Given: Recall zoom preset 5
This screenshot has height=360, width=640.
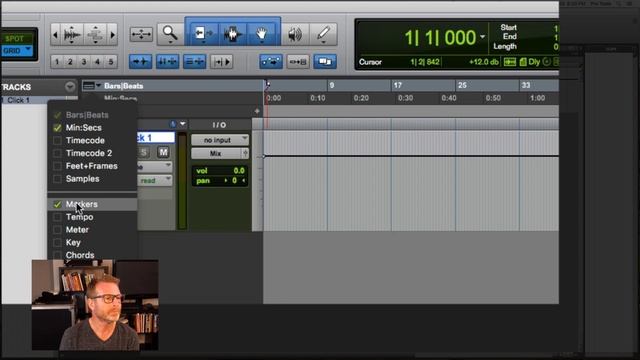Looking at the screenshot, I should tap(111, 62).
